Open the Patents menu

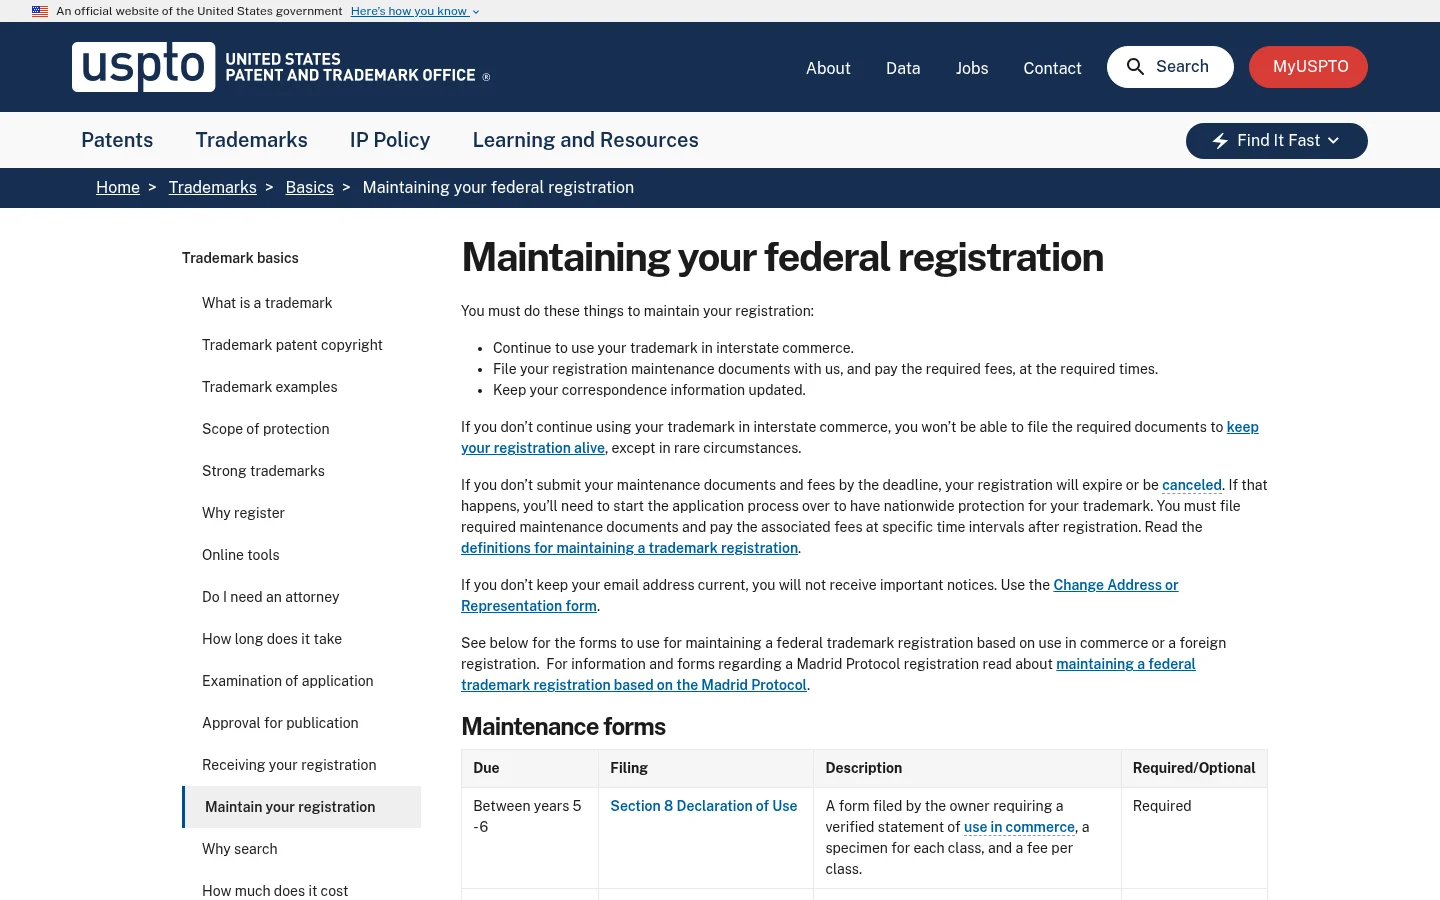[x=117, y=140]
